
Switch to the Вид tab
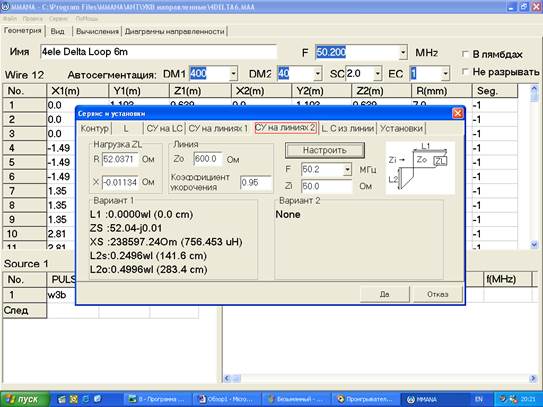coord(57,32)
